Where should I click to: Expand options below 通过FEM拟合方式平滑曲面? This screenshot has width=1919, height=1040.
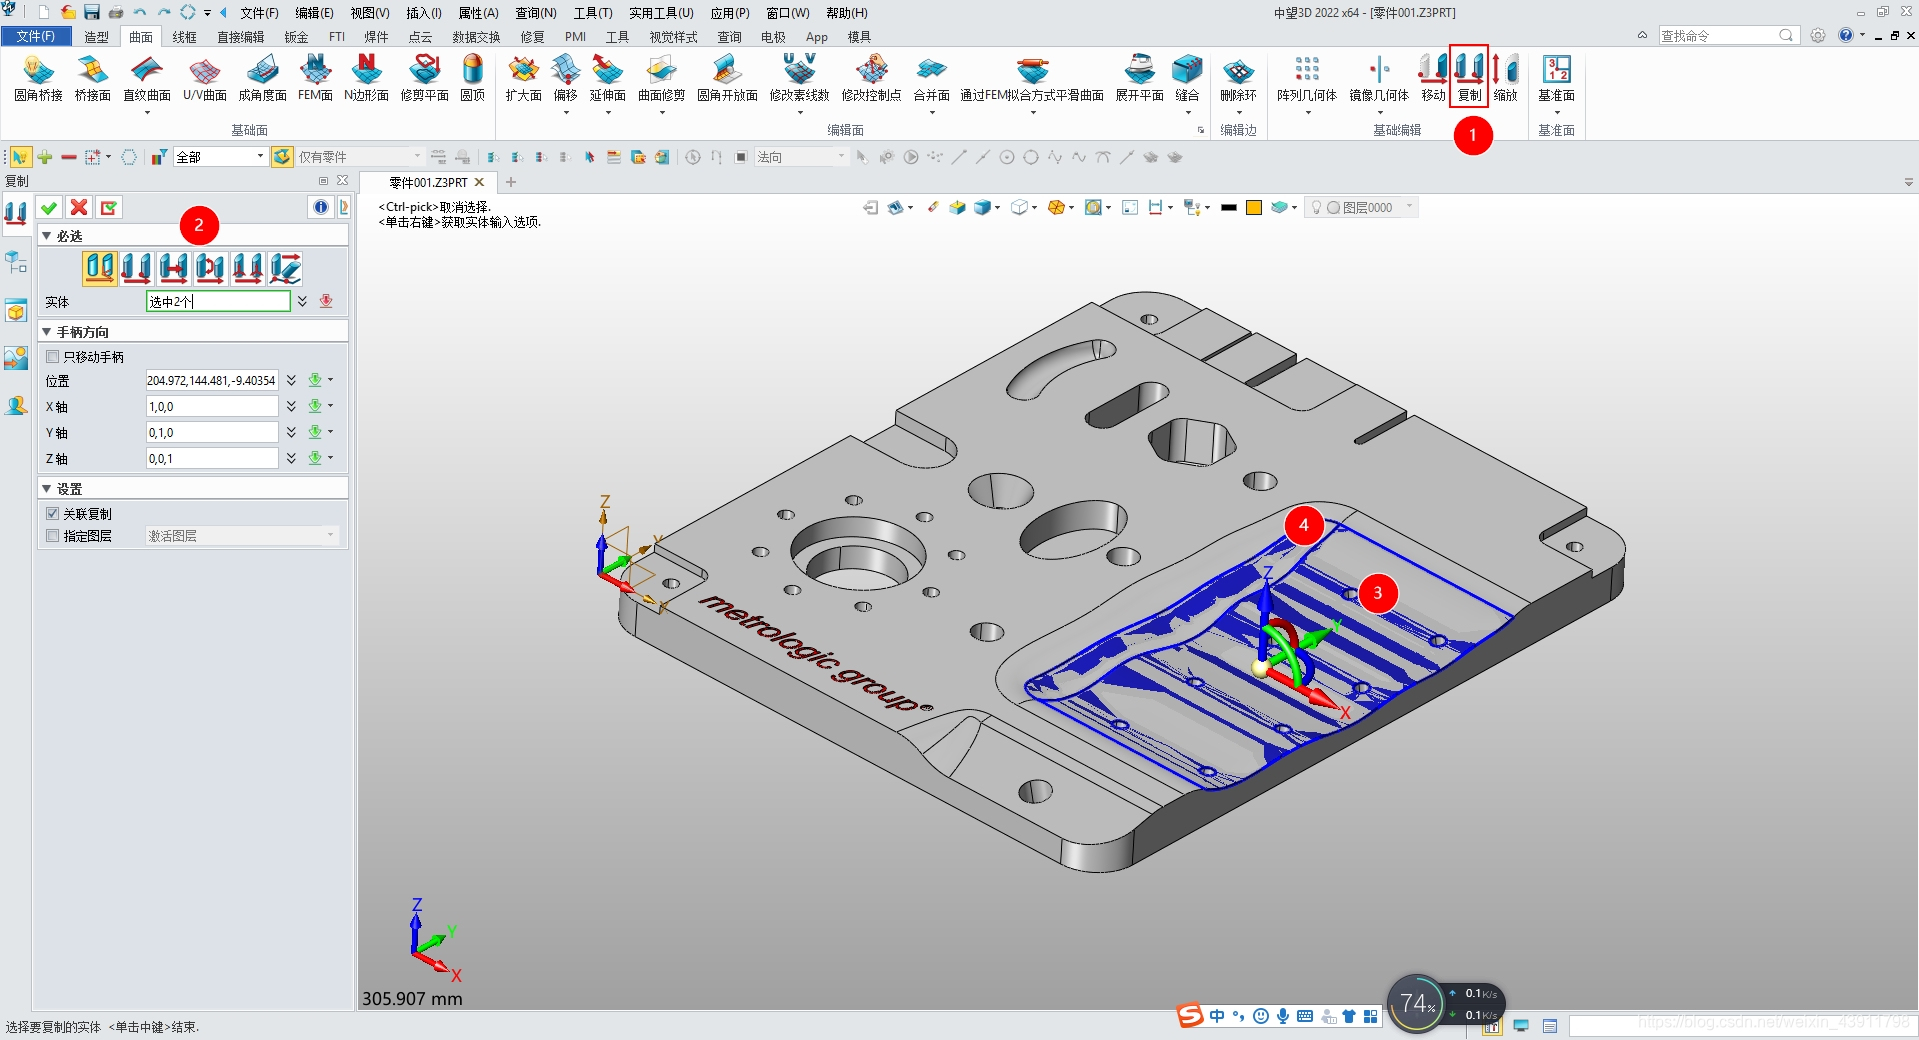pyautogui.click(x=1032, y=113)
